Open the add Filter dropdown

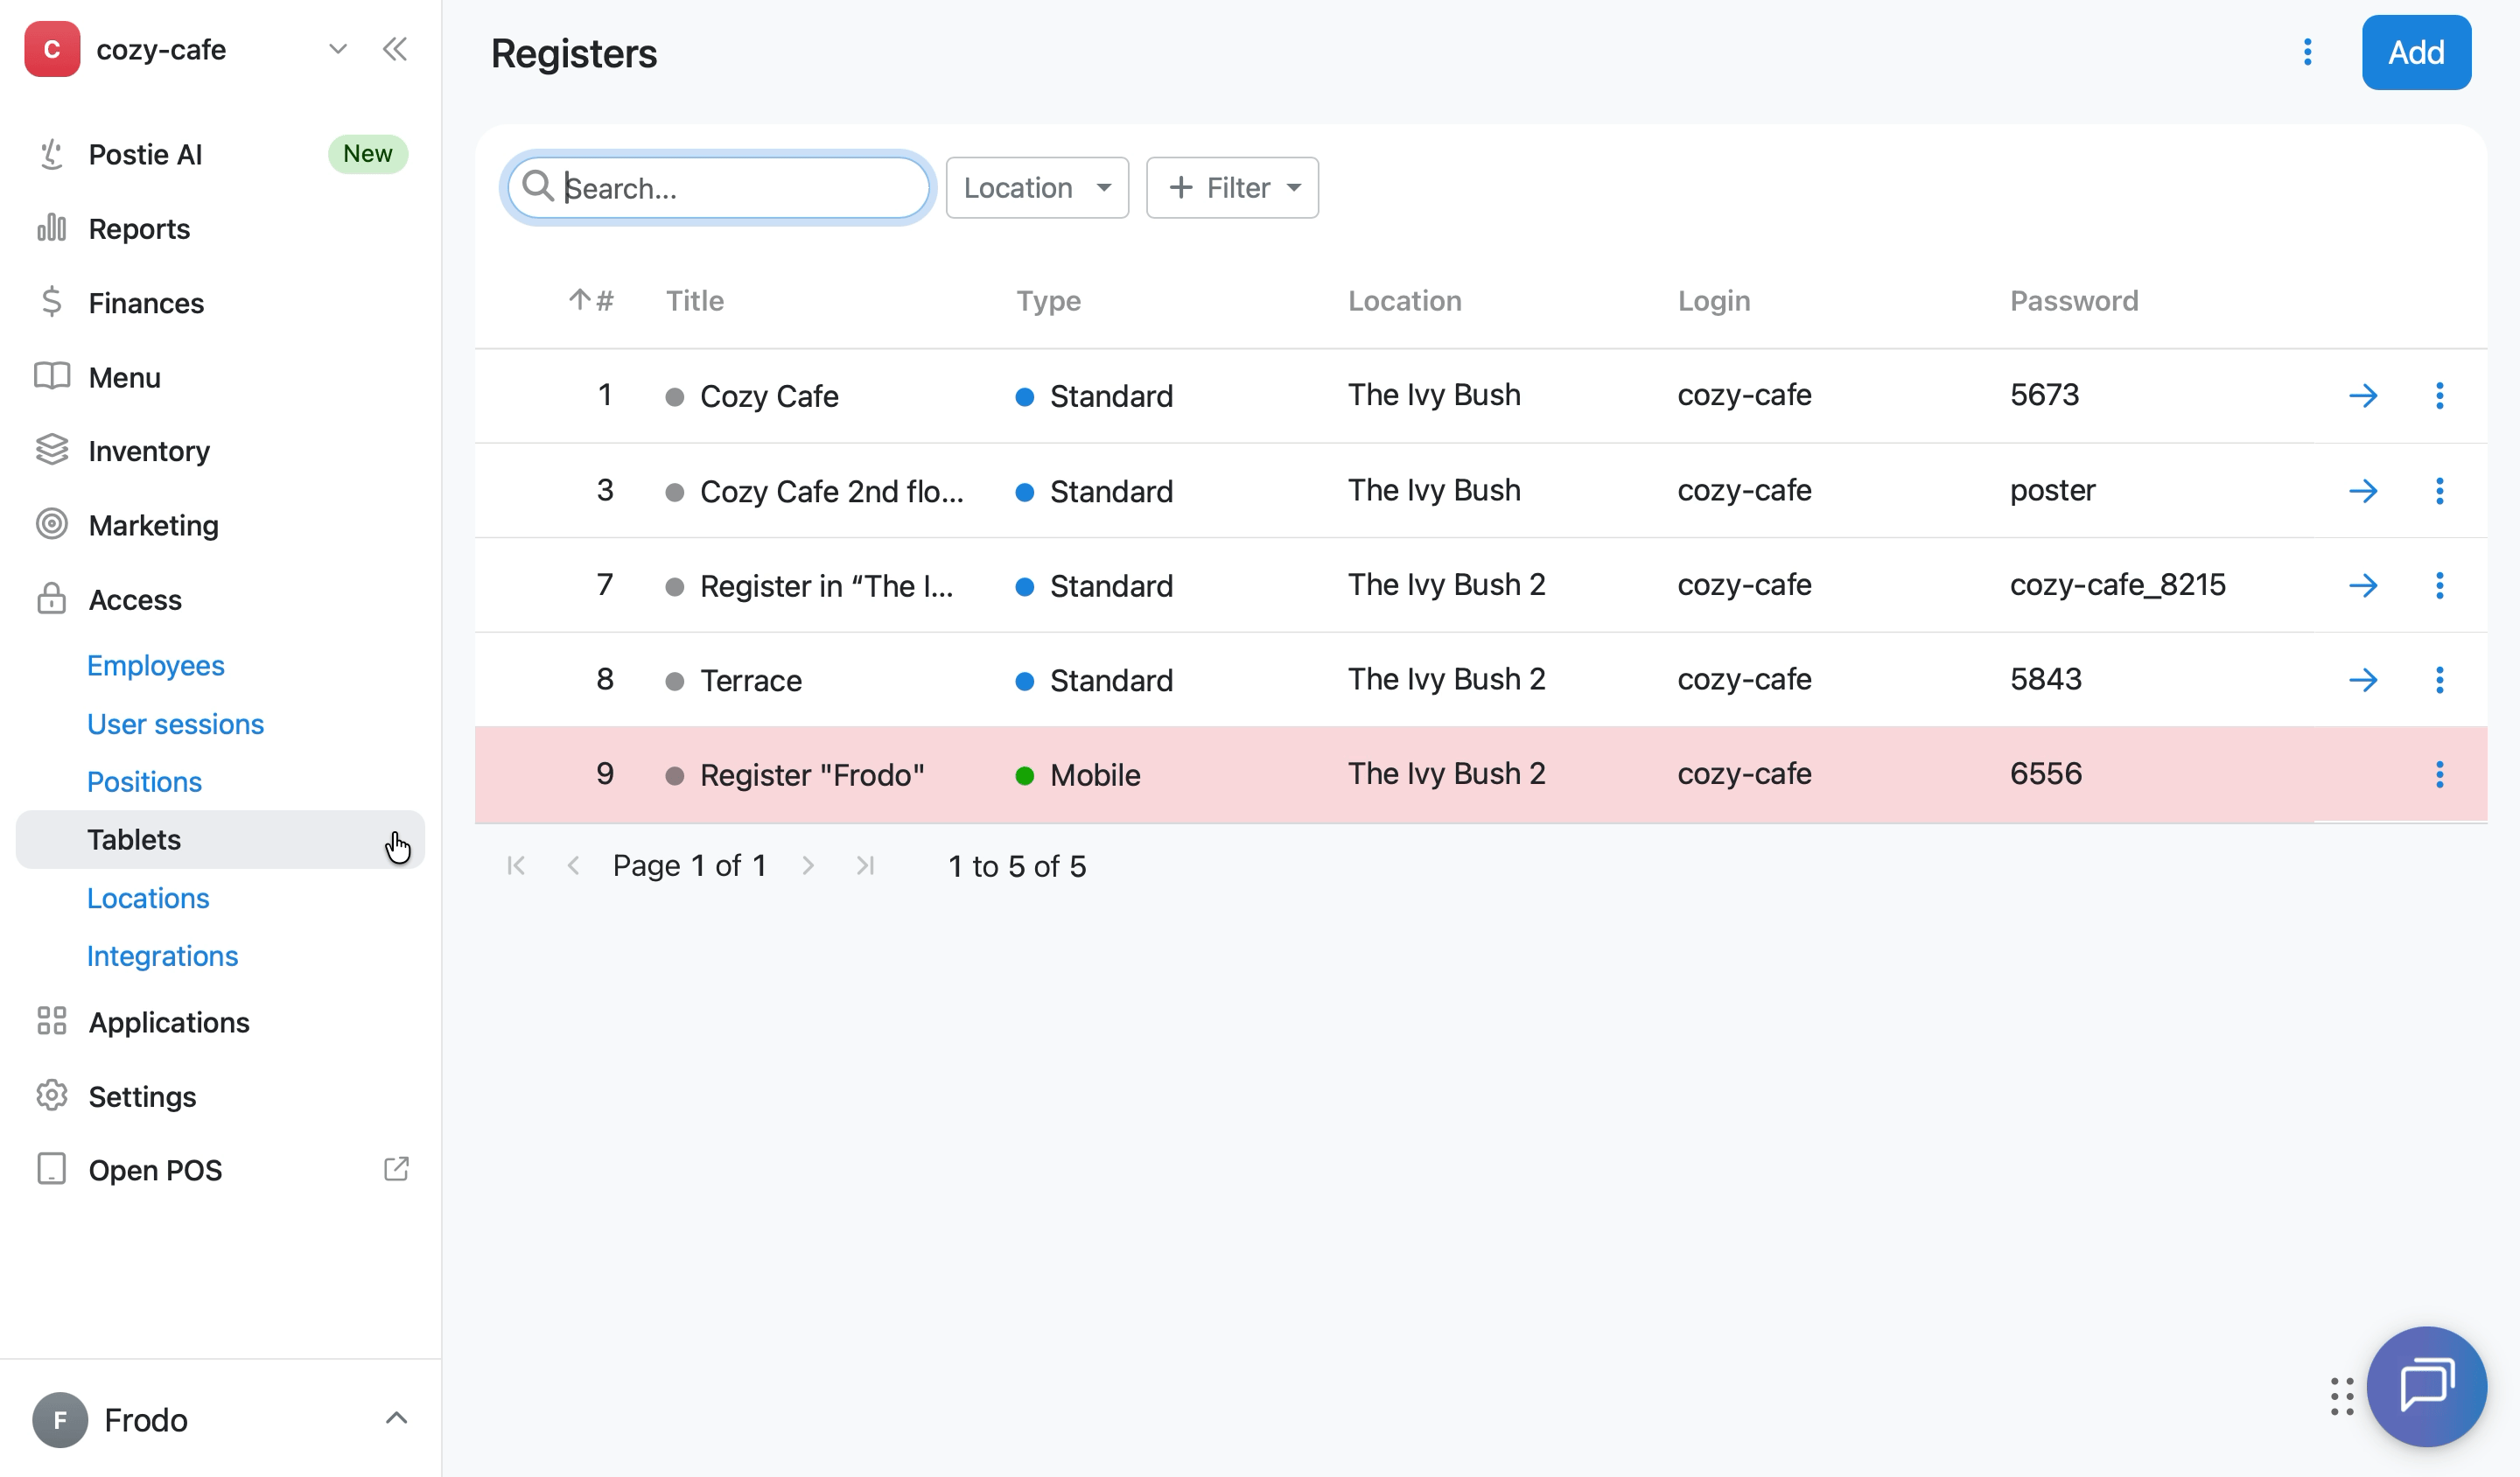[1232, 188]
